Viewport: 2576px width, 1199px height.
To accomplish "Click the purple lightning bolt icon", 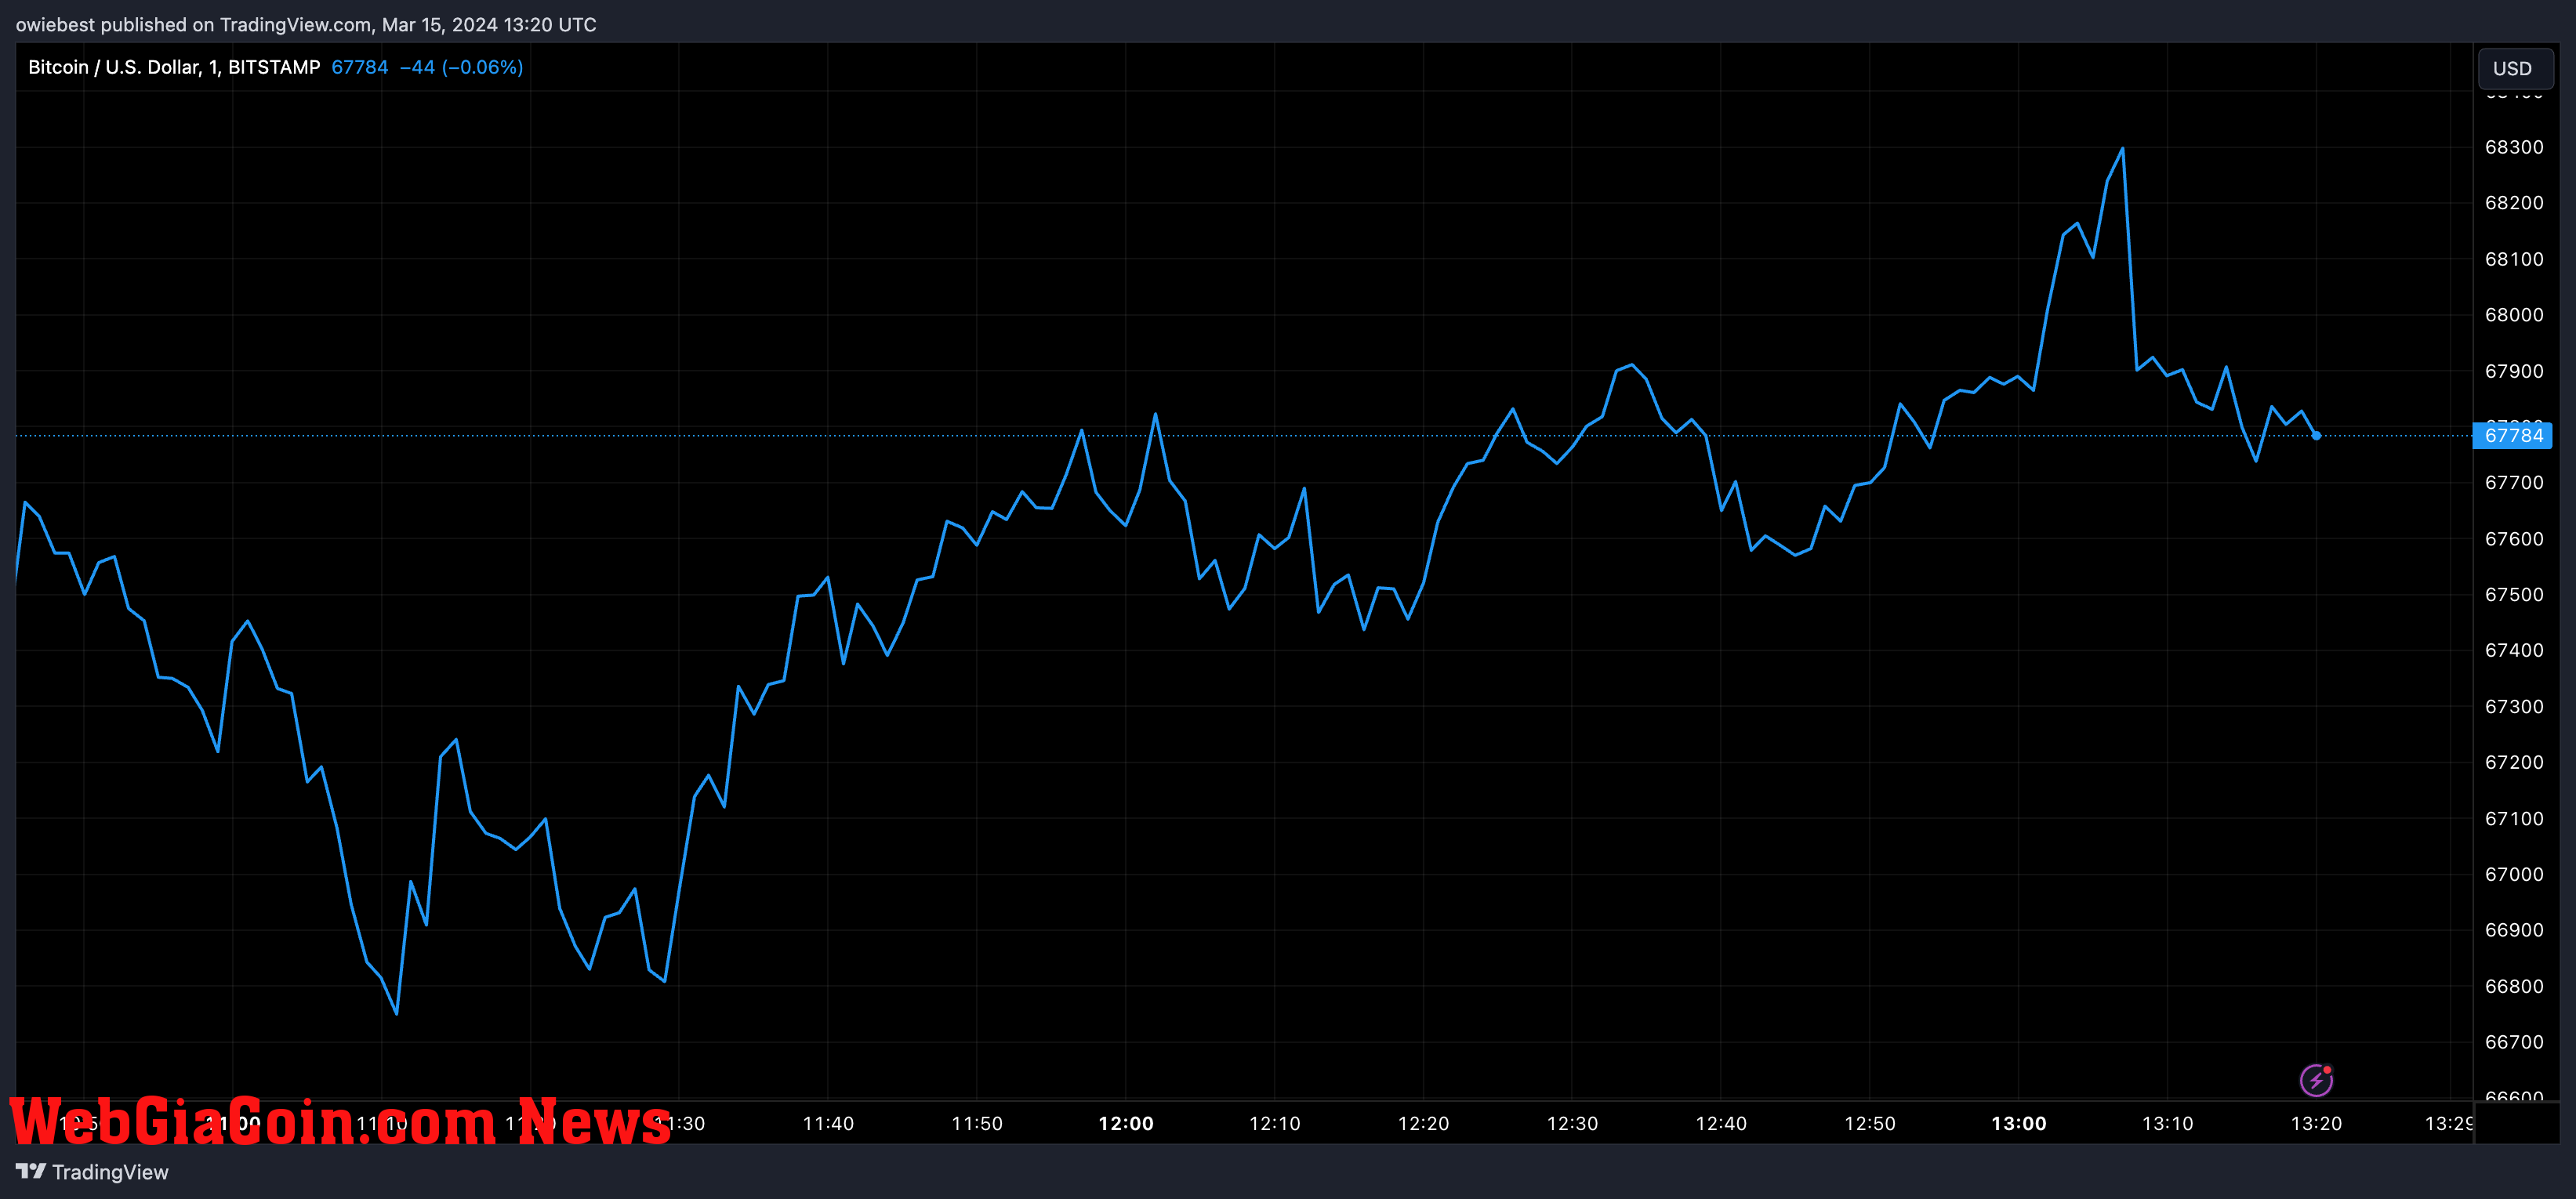I will pos(2316,1080).
